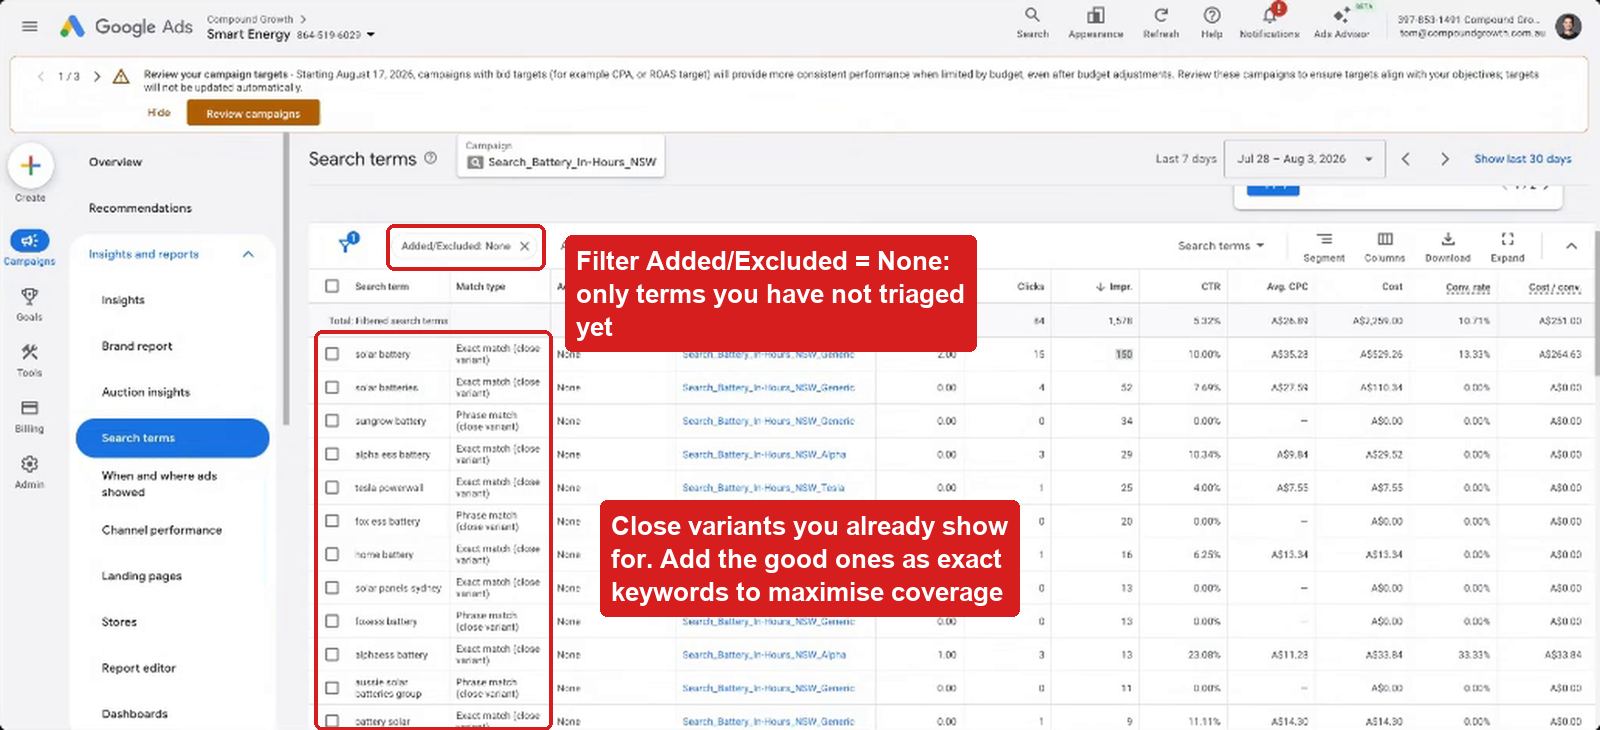Screen dimensions: 1600x730
Task: Open ad group link in alpha ess battery row
Action: click(764, 455)
